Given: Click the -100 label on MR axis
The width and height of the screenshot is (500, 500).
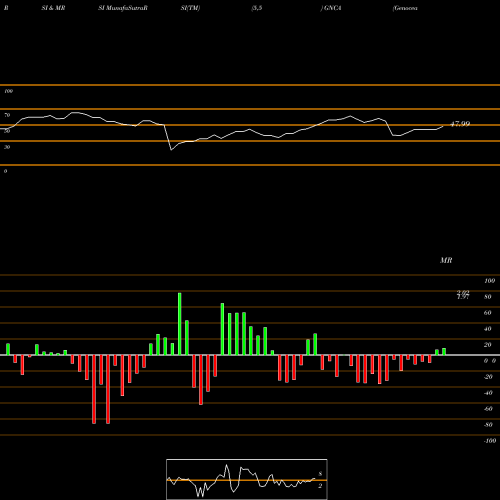Looking at the screenshot, I should click(x=490, y=441).
